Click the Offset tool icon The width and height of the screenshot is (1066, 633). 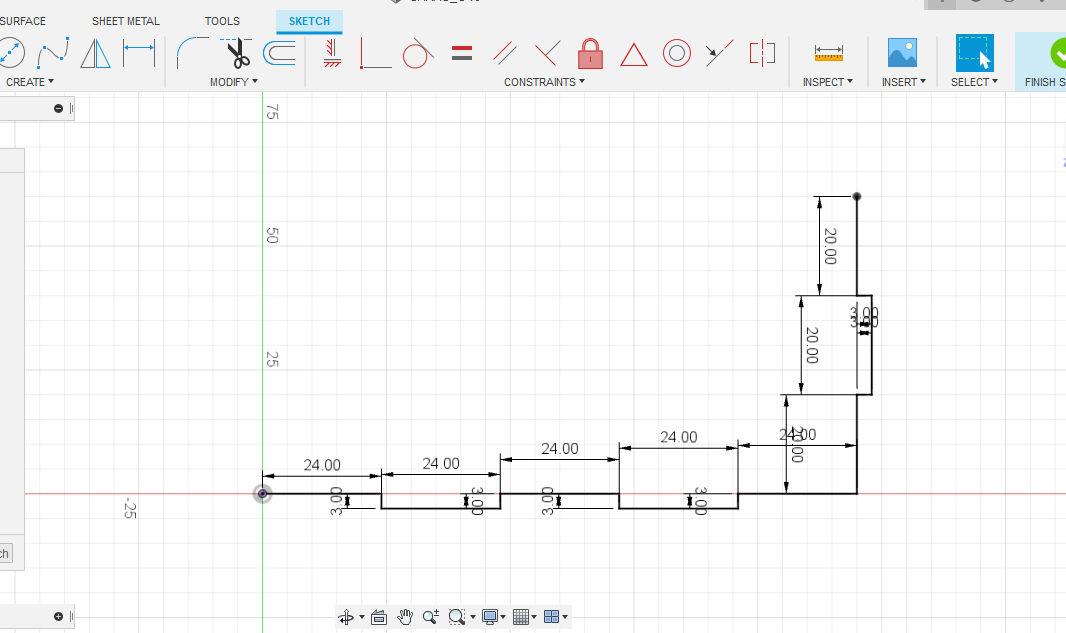tap(281, 52)
